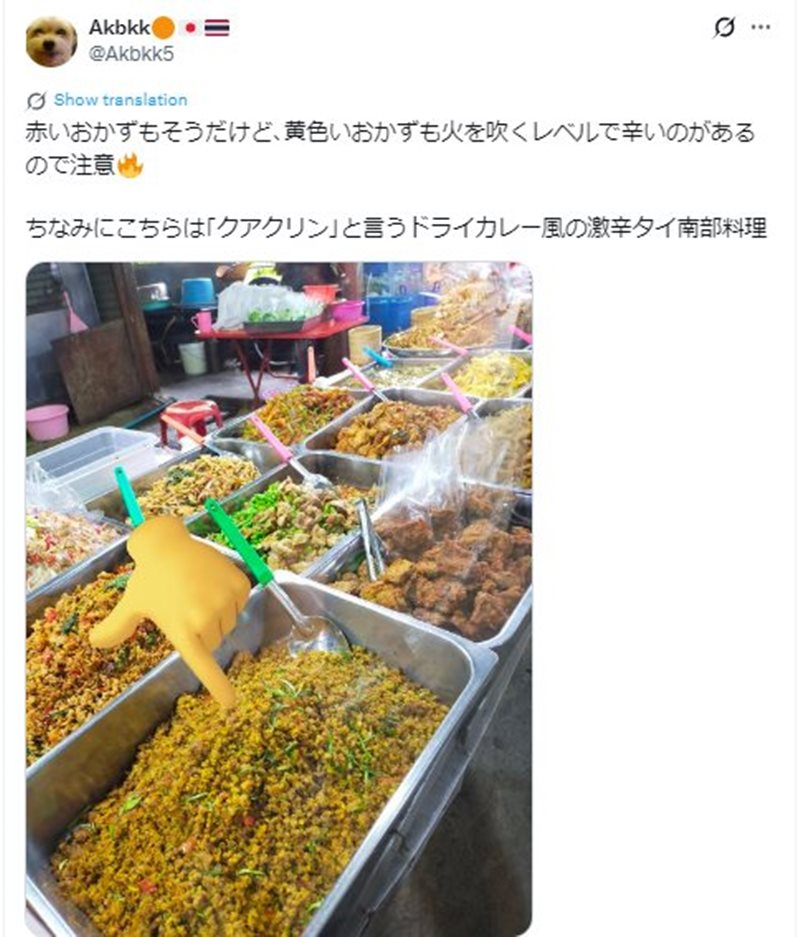Click the Show translation link
Image resolution: width=800 pixels, height=937 pixels.
[120, 100]
